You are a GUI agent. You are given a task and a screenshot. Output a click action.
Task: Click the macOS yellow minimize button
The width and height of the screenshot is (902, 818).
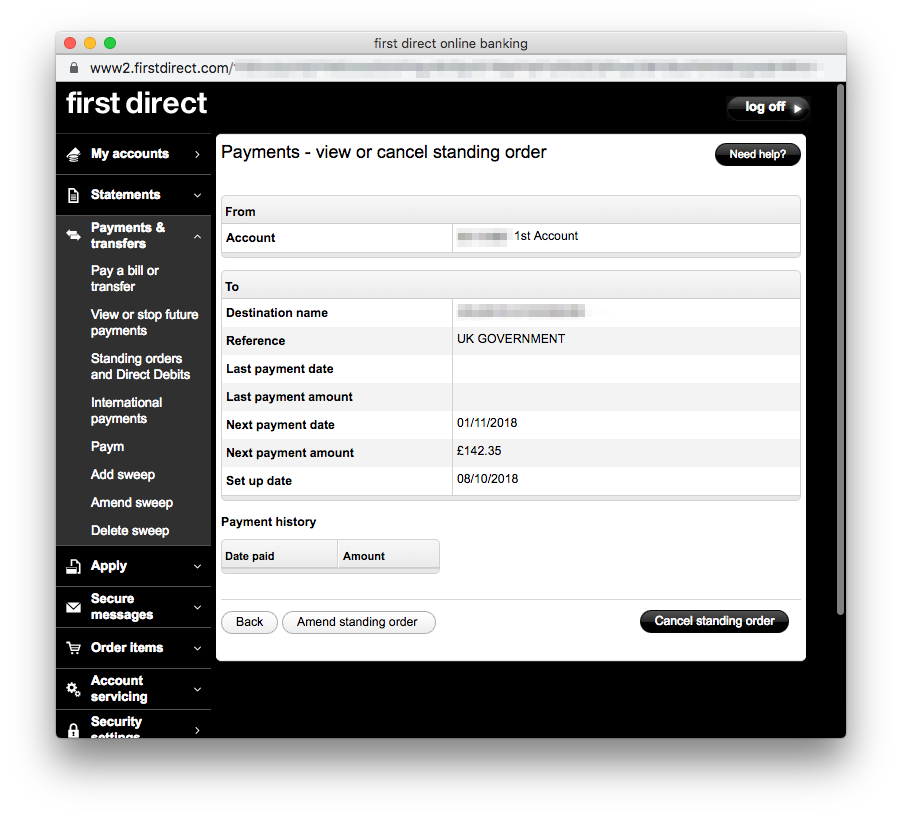coord(90,43)
